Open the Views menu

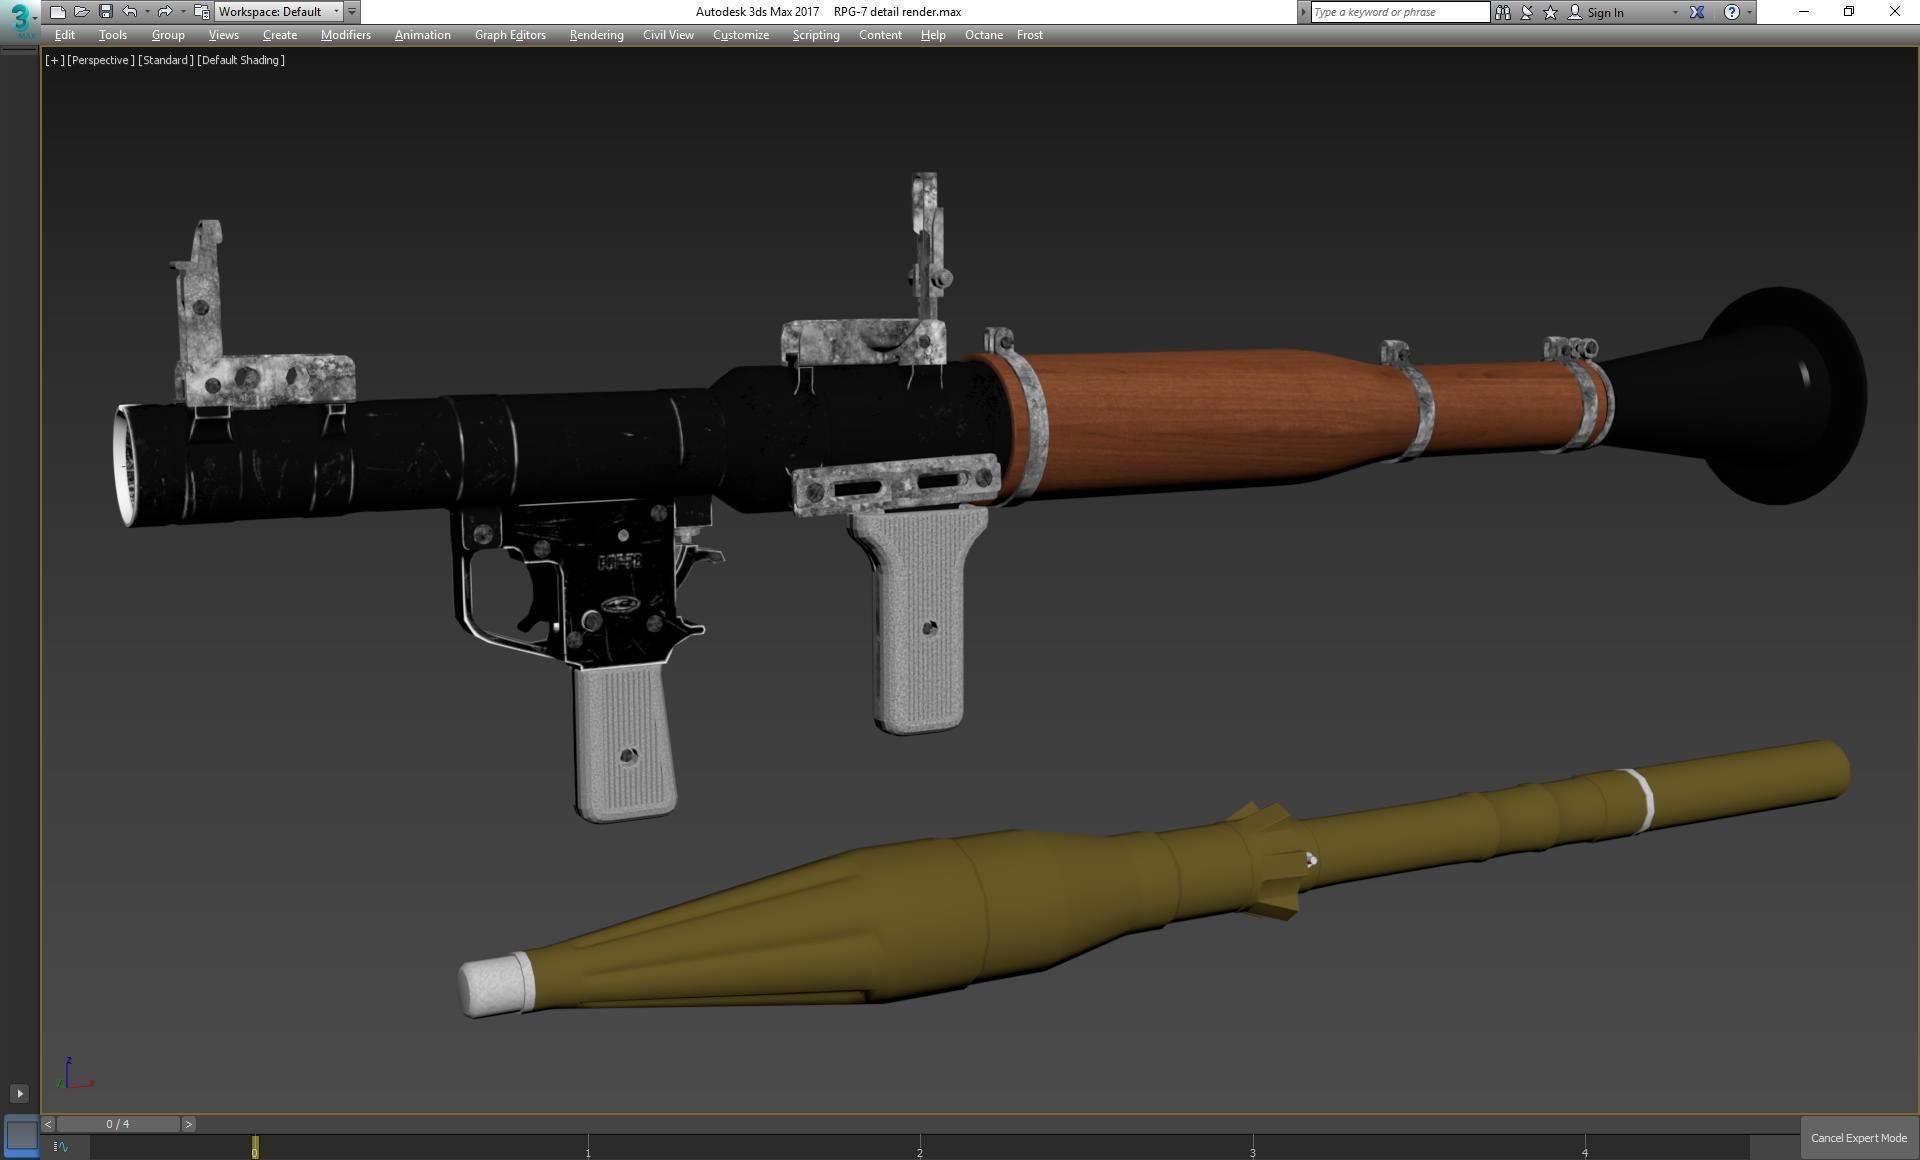pos(223,35)
